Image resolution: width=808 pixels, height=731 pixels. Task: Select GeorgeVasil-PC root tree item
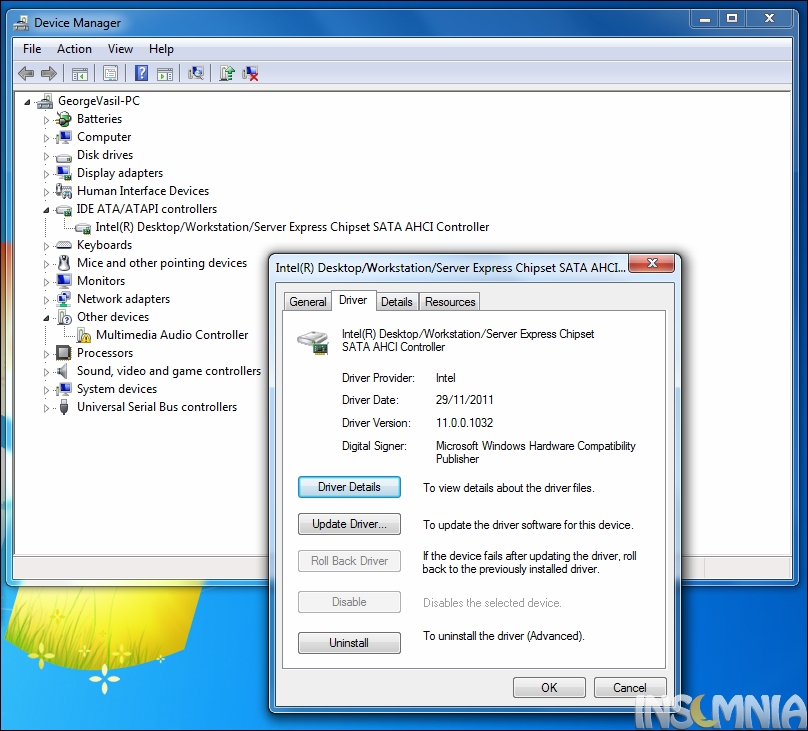[x=99, y=101]
